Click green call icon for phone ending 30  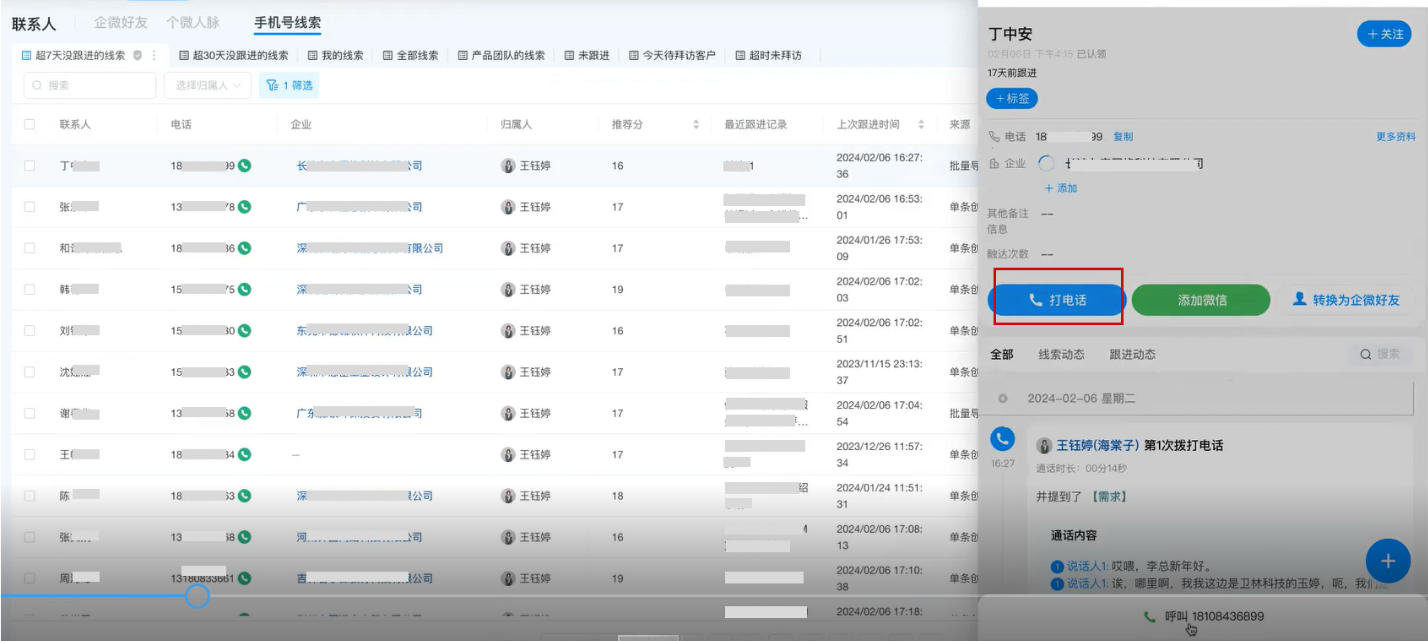[244, 331]
